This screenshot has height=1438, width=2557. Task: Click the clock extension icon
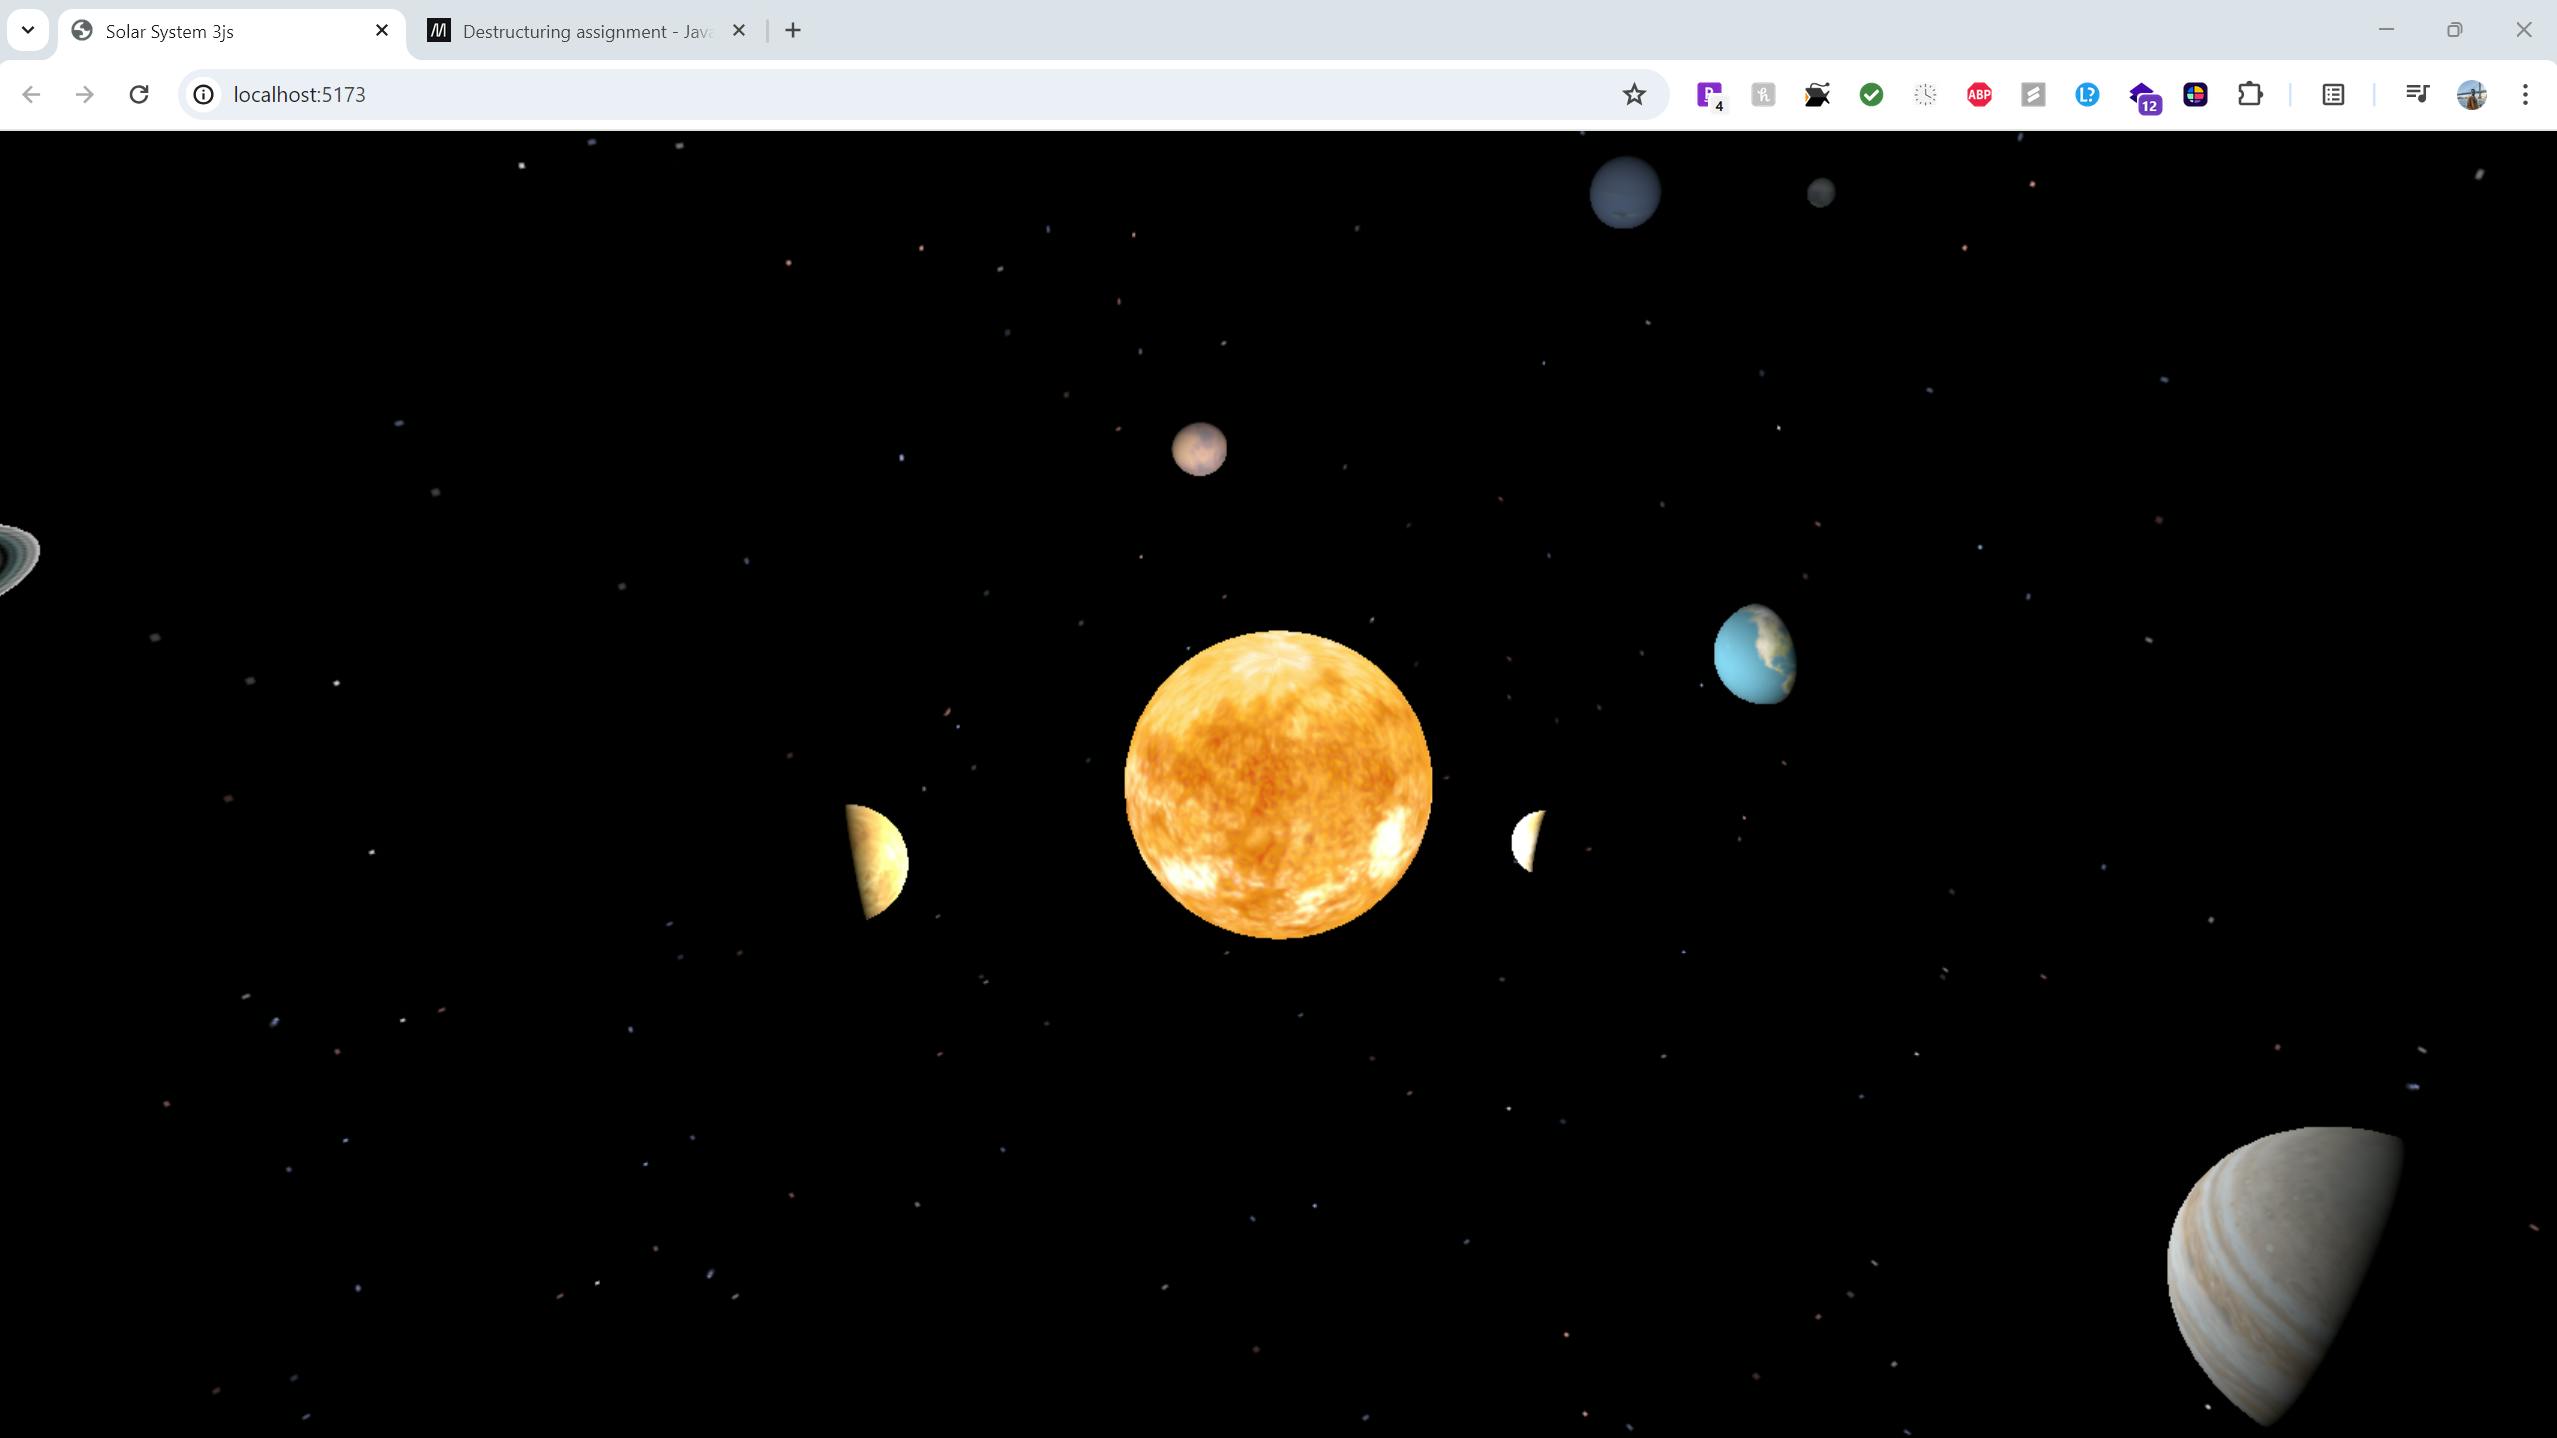pyautogui.click(x=1925, y=94)
